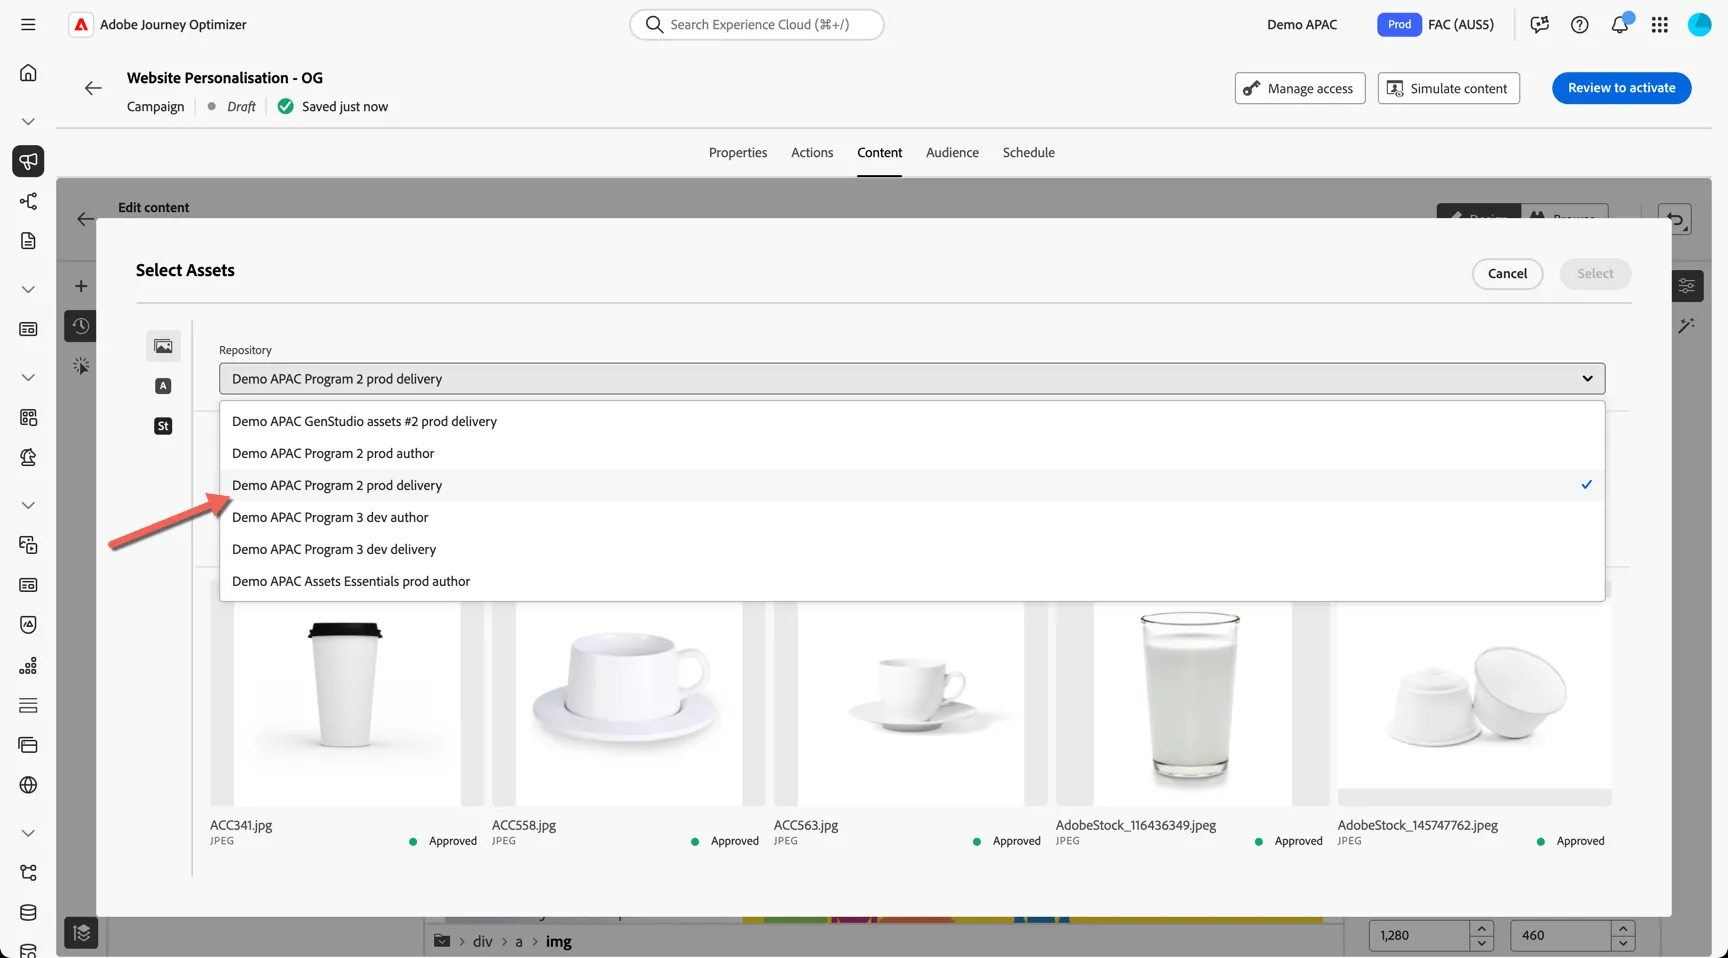Click the Prod sandbox badge
The image size is (1728, 958).
(1399, 25)
